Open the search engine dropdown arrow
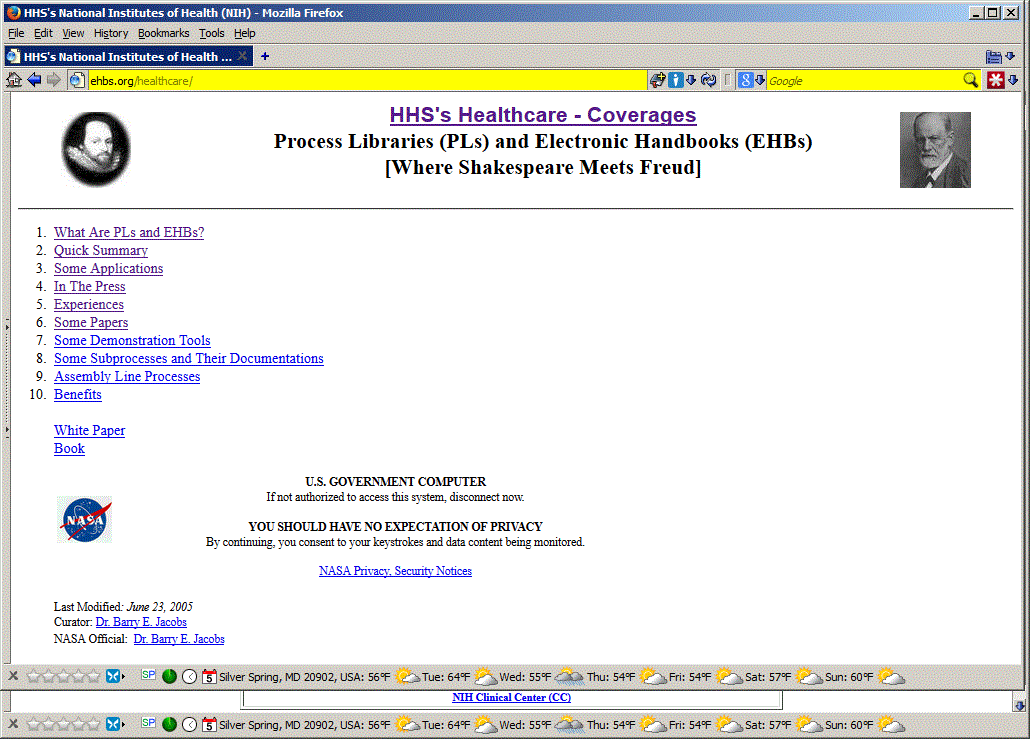Viewport: 1030px width, 739px height. 760,80
